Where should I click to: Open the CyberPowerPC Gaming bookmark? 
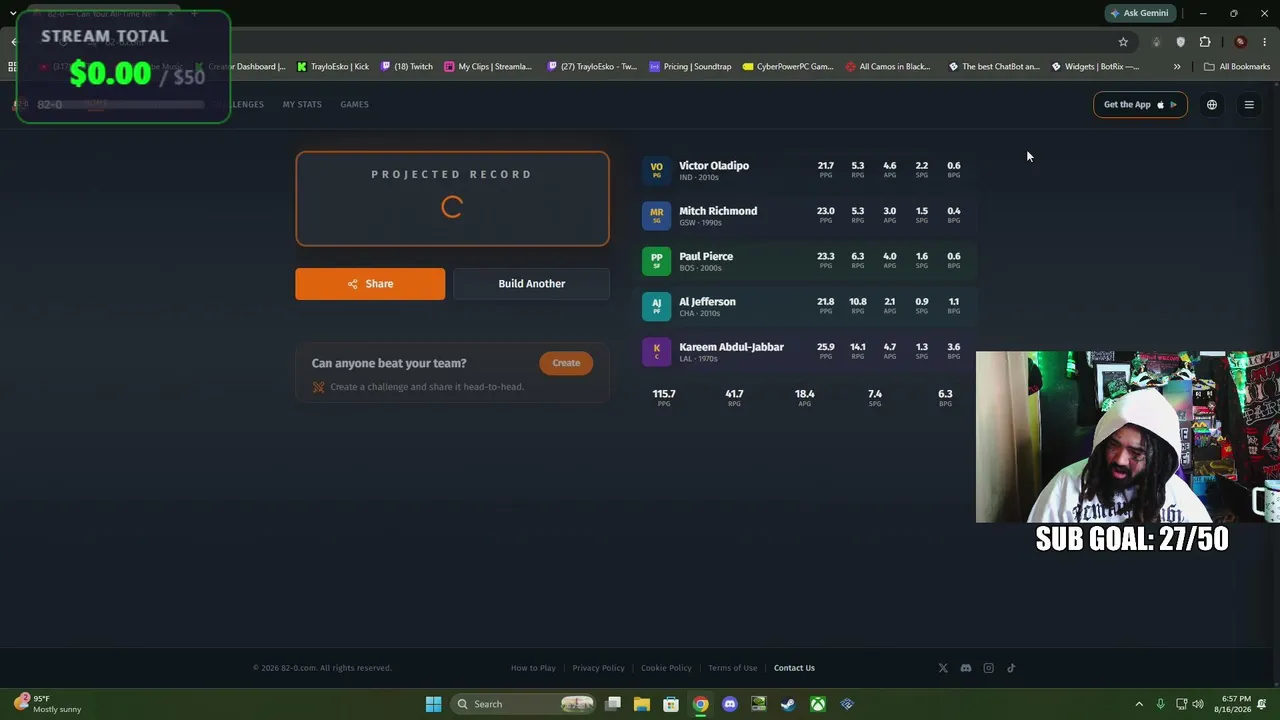[788, 67]
